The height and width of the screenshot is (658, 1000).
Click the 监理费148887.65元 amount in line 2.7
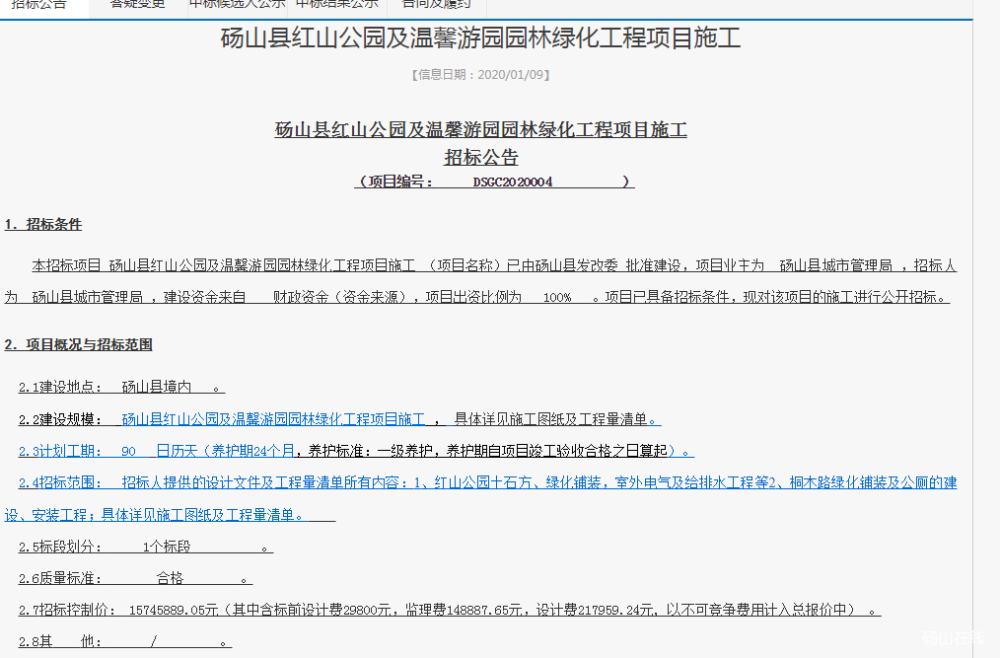tap(463, 610)
